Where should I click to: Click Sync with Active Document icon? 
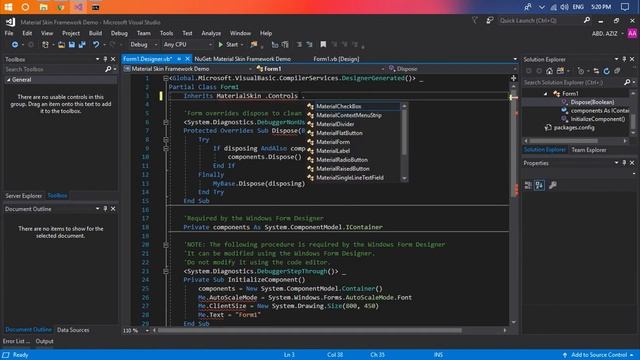coord(596,71)
